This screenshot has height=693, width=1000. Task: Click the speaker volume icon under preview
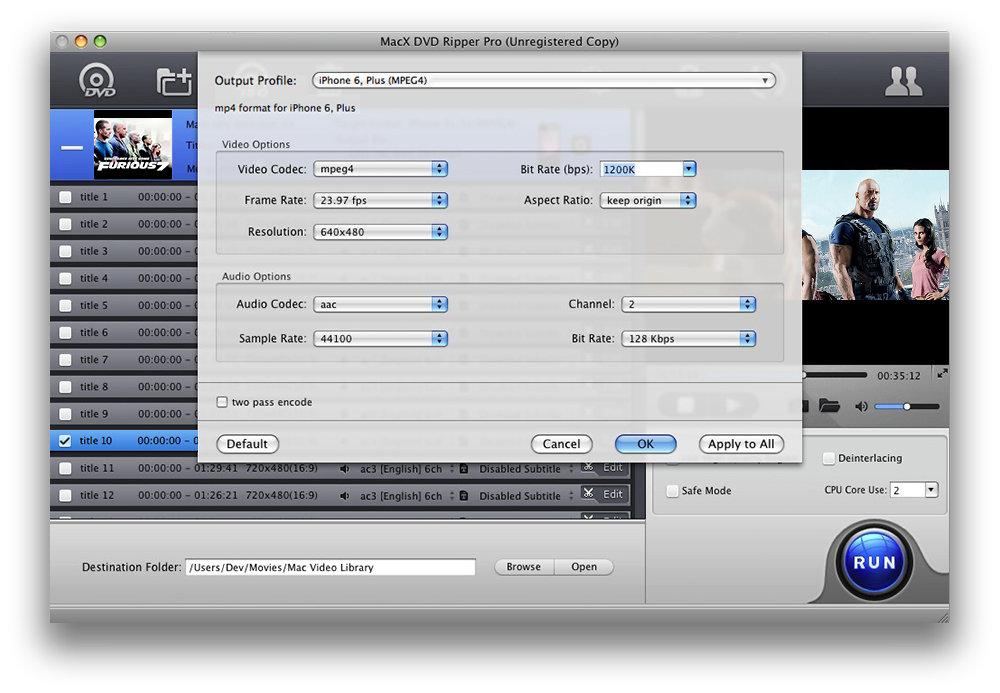pyautogui.click(x=861, y=406)
